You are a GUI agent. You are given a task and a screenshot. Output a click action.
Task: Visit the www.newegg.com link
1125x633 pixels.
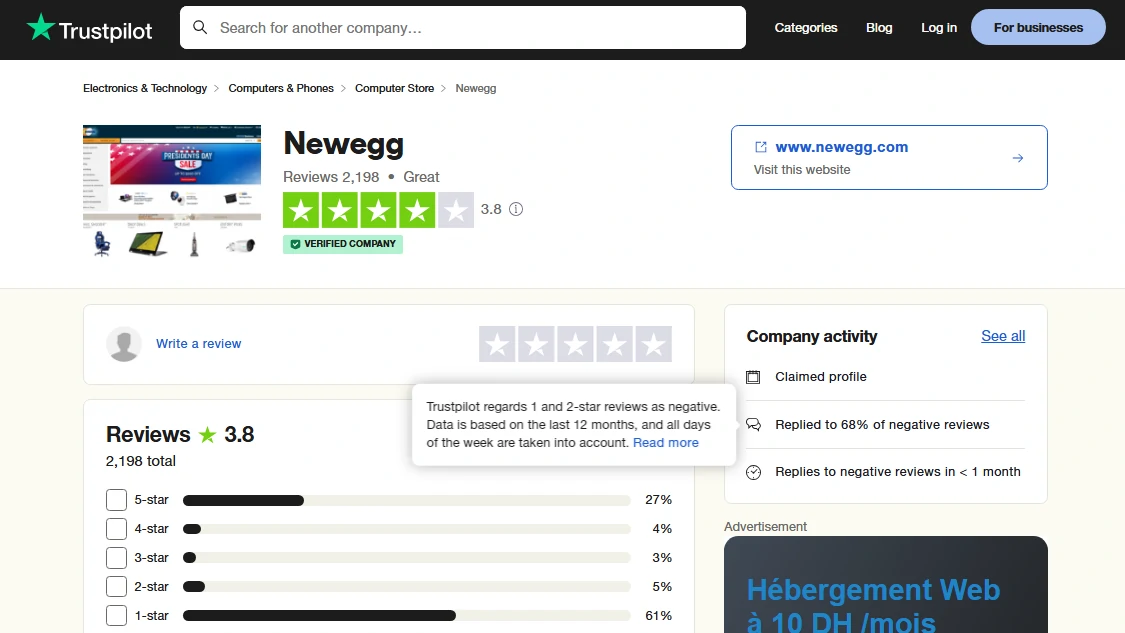pos(842,147)
